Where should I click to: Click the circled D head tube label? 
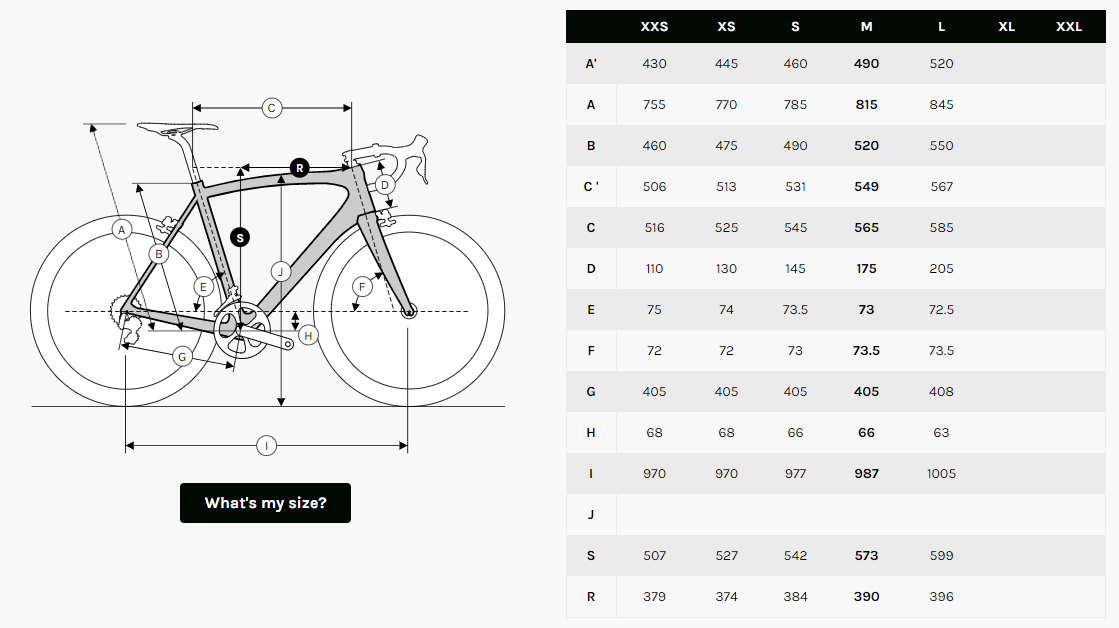(x=385, y=185)
